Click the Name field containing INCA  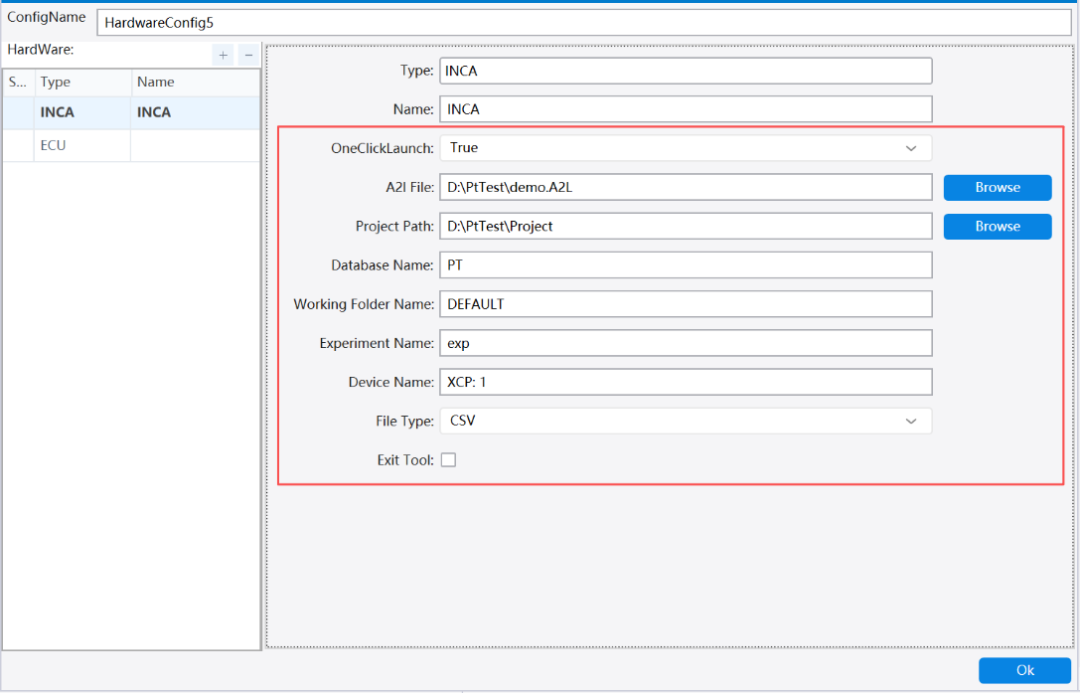pyautogui.click(x=686, y=110)
